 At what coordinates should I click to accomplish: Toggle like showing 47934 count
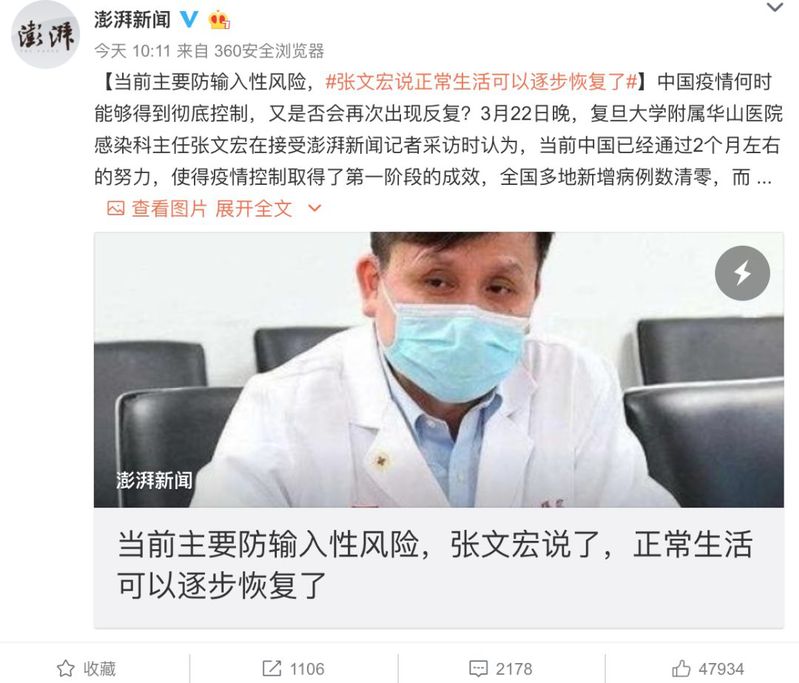(708, 668)
